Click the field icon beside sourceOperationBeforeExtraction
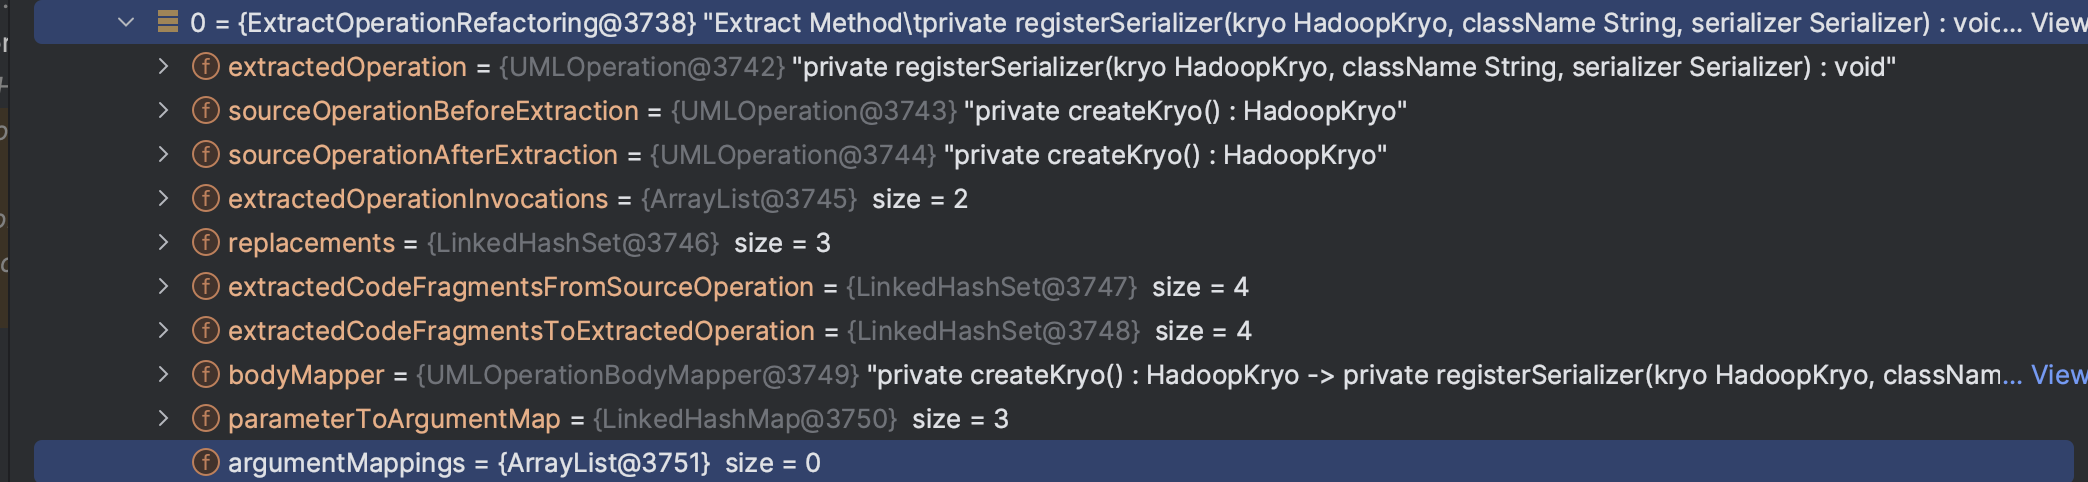The image size is (2088, 482). click(x=206, y=111)
